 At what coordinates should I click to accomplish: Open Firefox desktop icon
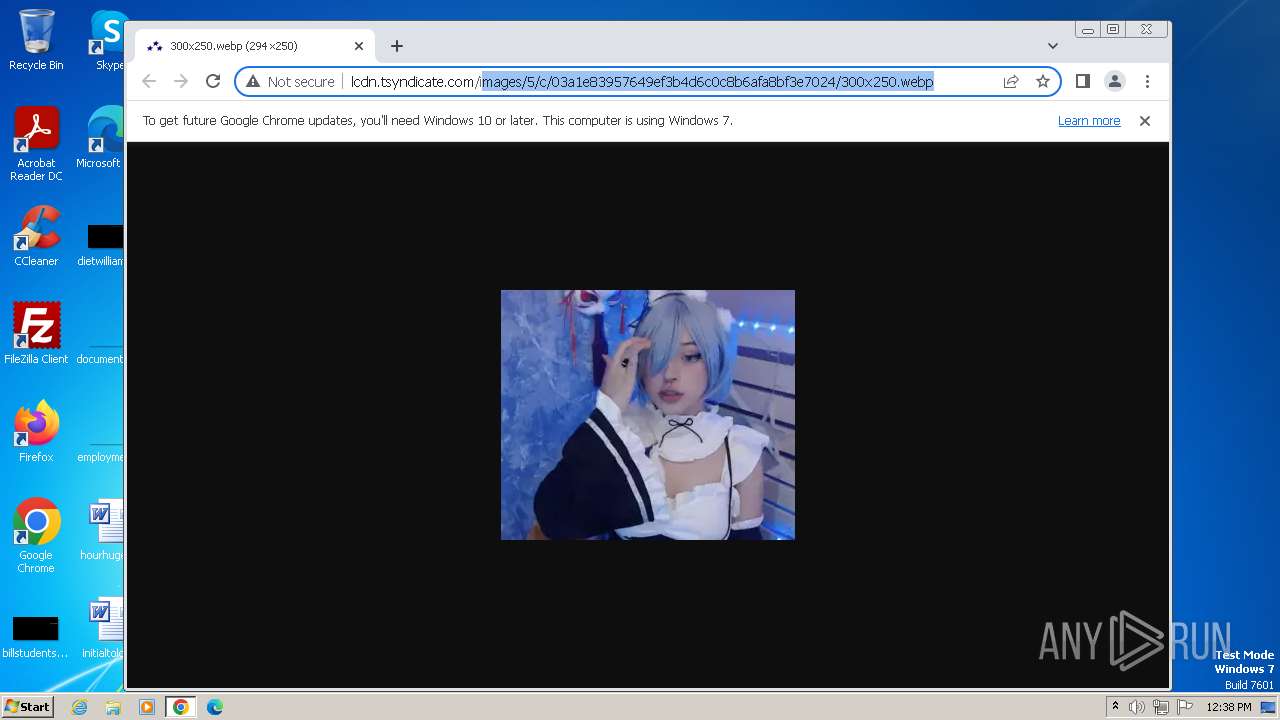click(x=36, y=432)
